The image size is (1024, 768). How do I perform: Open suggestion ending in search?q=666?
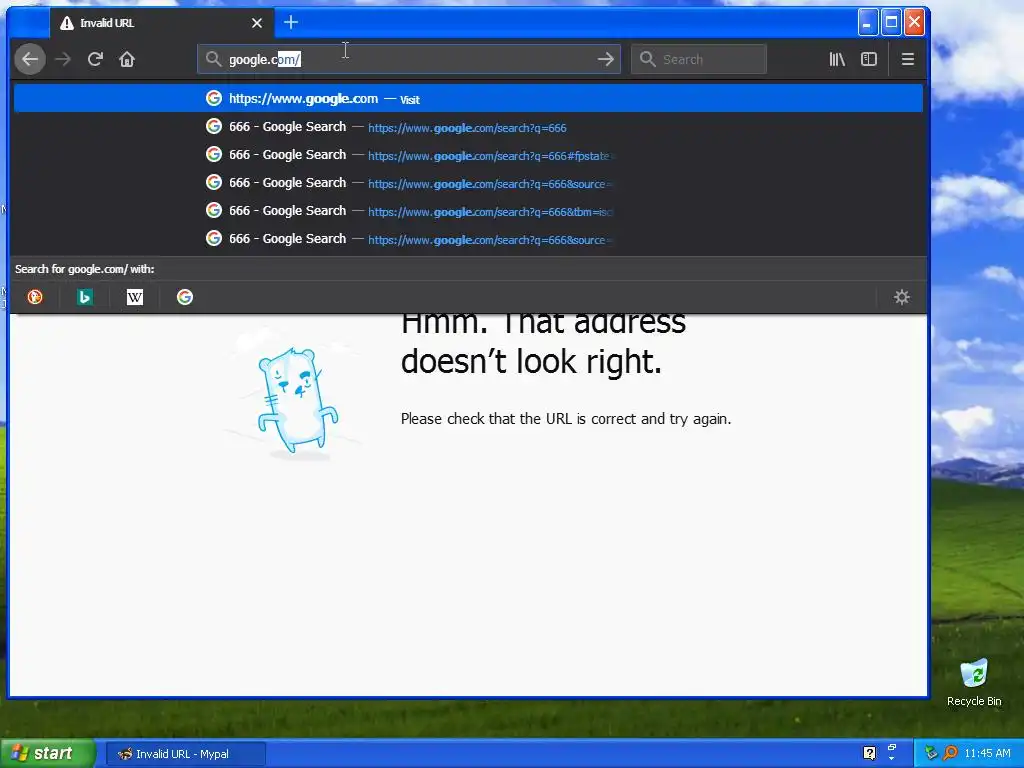pos(468,127)
